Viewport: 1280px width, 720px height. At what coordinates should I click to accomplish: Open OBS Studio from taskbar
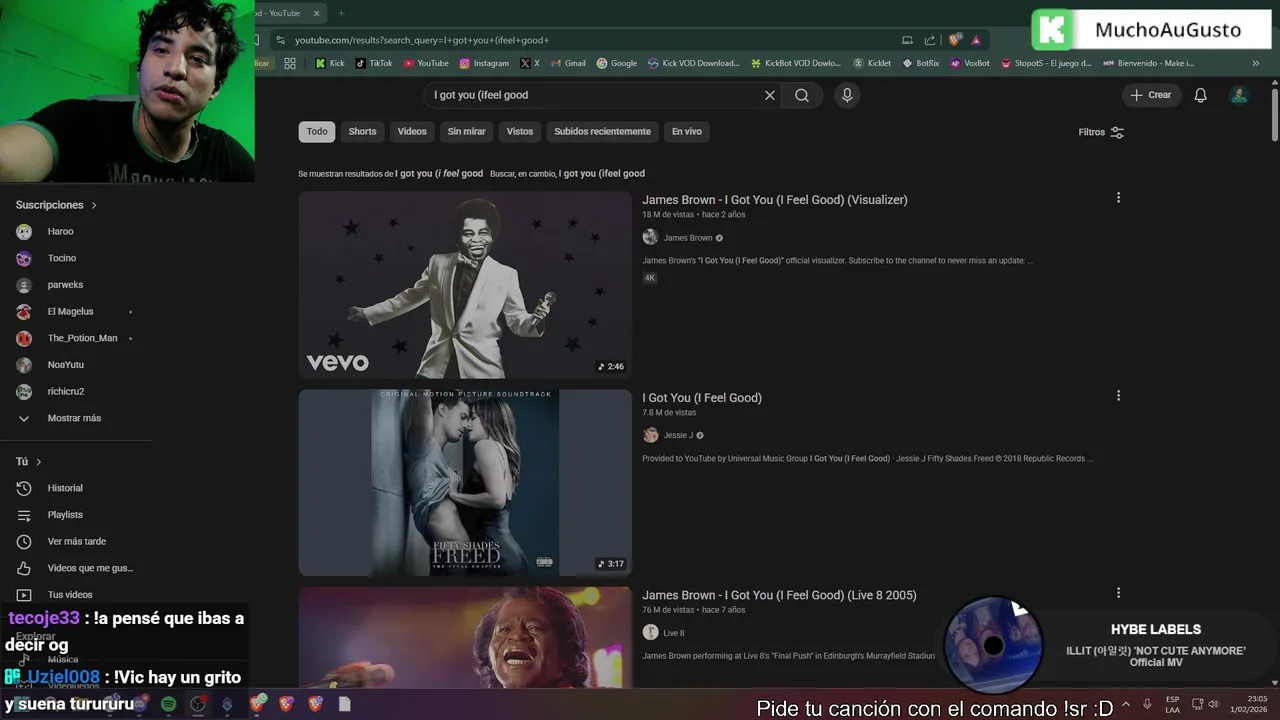coord(198,704)
